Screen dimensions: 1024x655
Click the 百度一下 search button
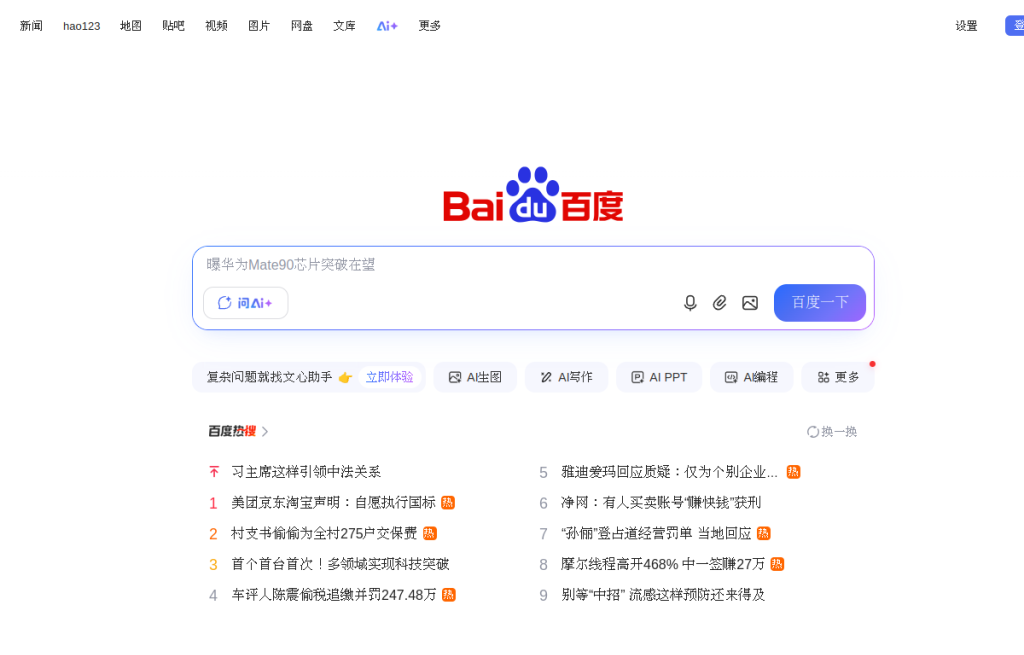820,302
